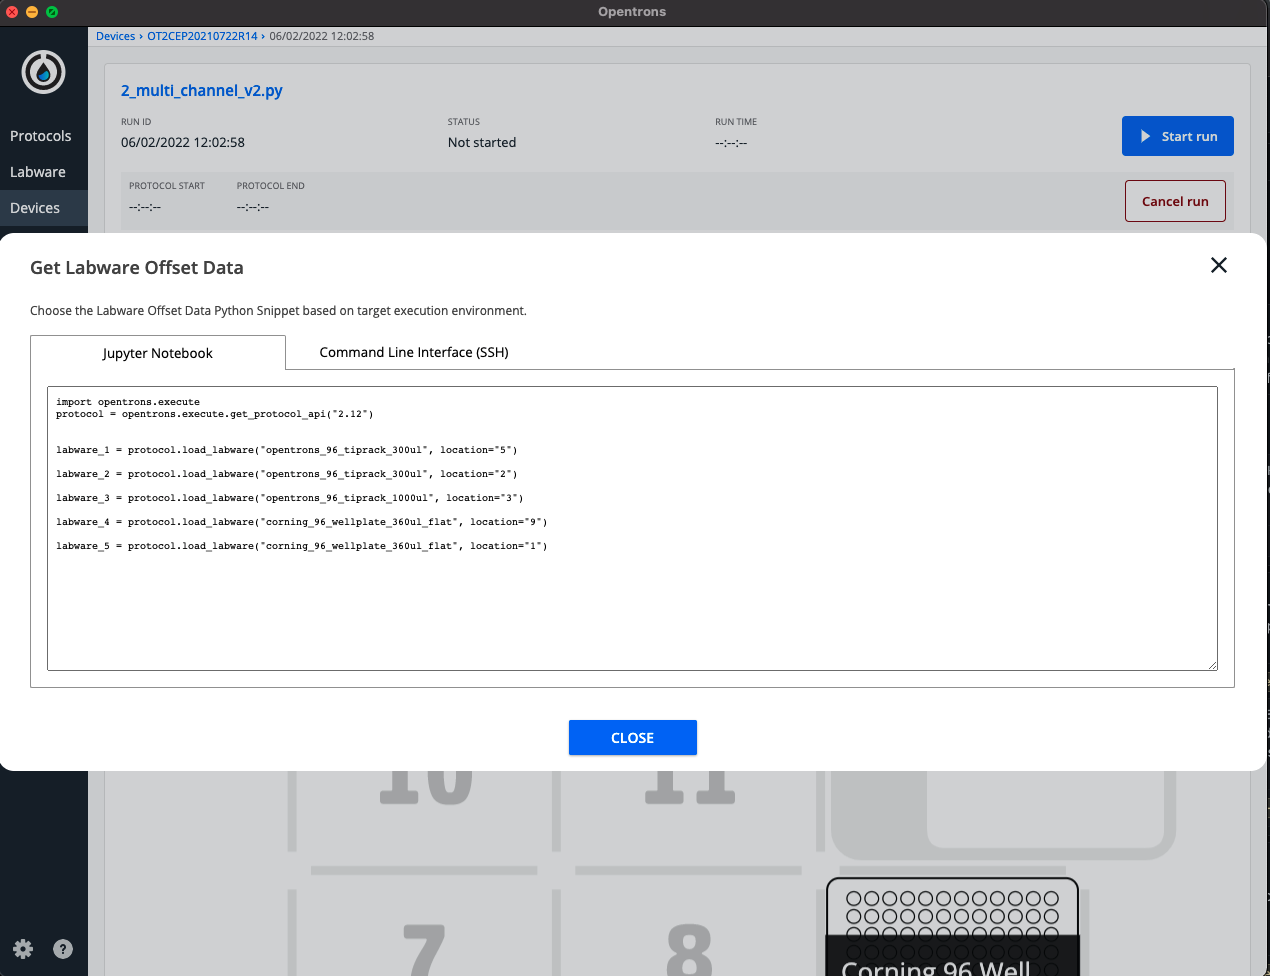Switch to Jupyter Notebook tab
The image size is (1270, 976).
click(x=158, y=353)
